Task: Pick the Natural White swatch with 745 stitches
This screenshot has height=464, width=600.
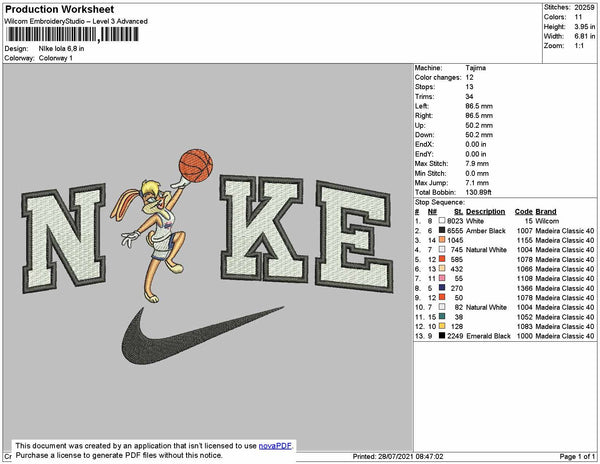Action: 442,249
